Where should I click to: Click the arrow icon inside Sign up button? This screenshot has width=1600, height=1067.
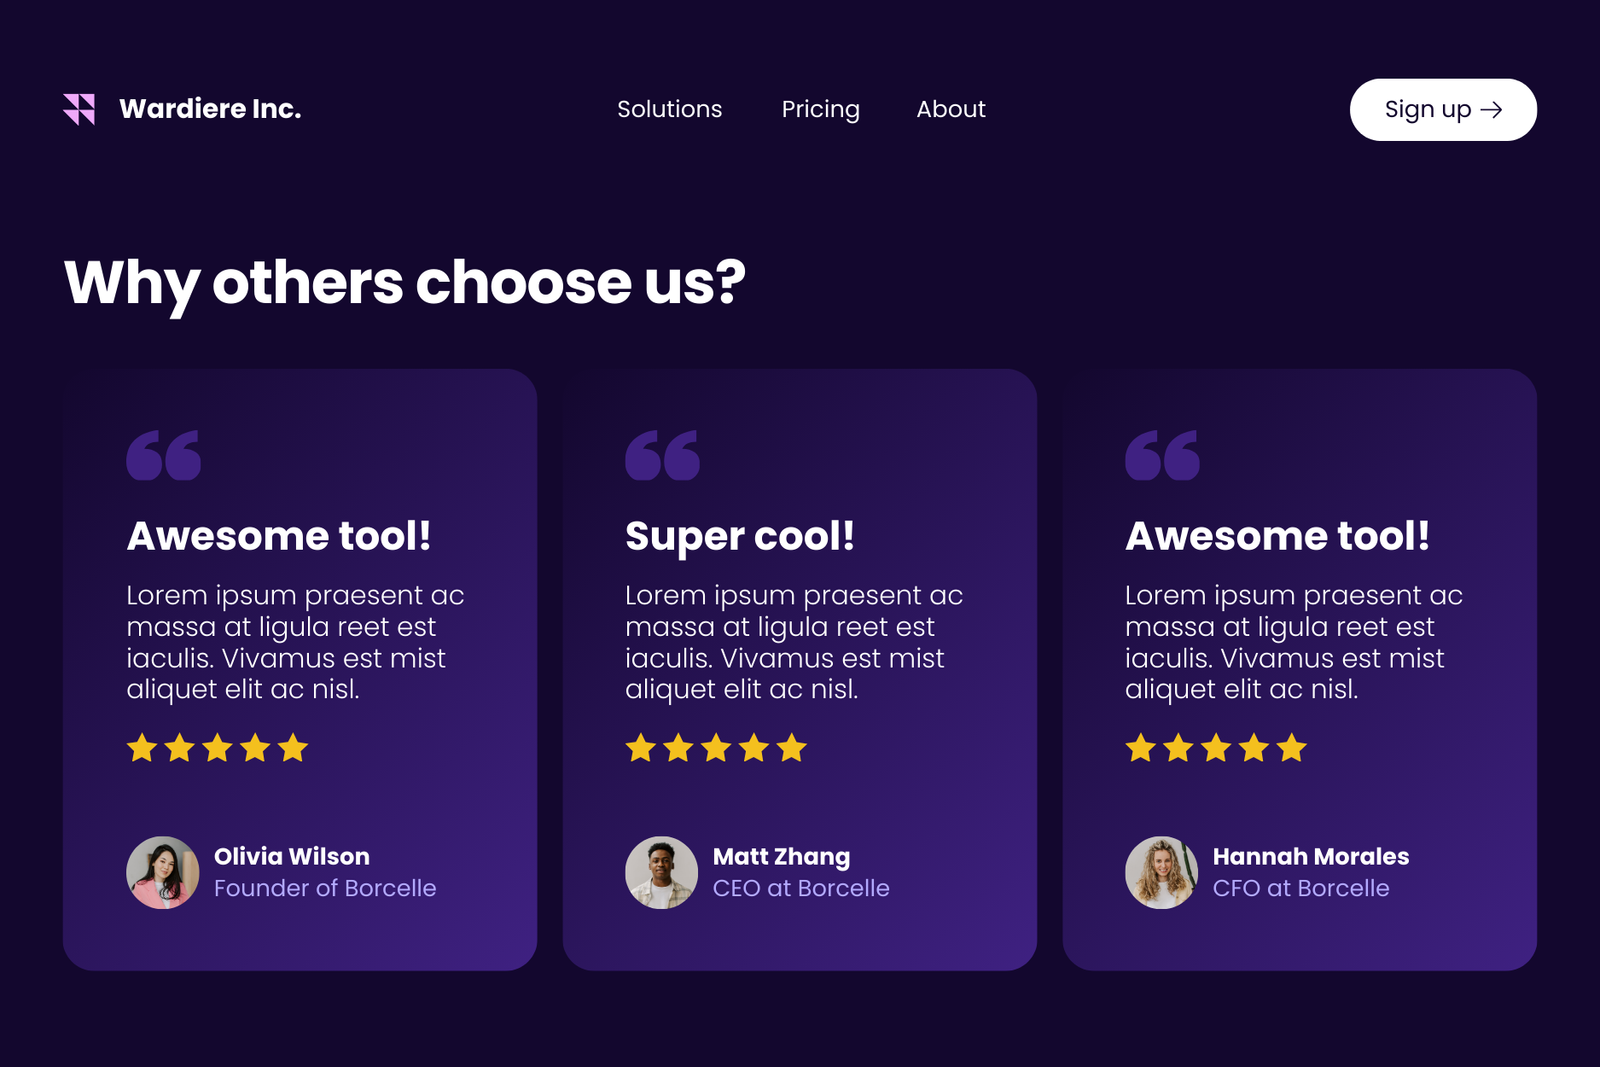(1491, 110)
